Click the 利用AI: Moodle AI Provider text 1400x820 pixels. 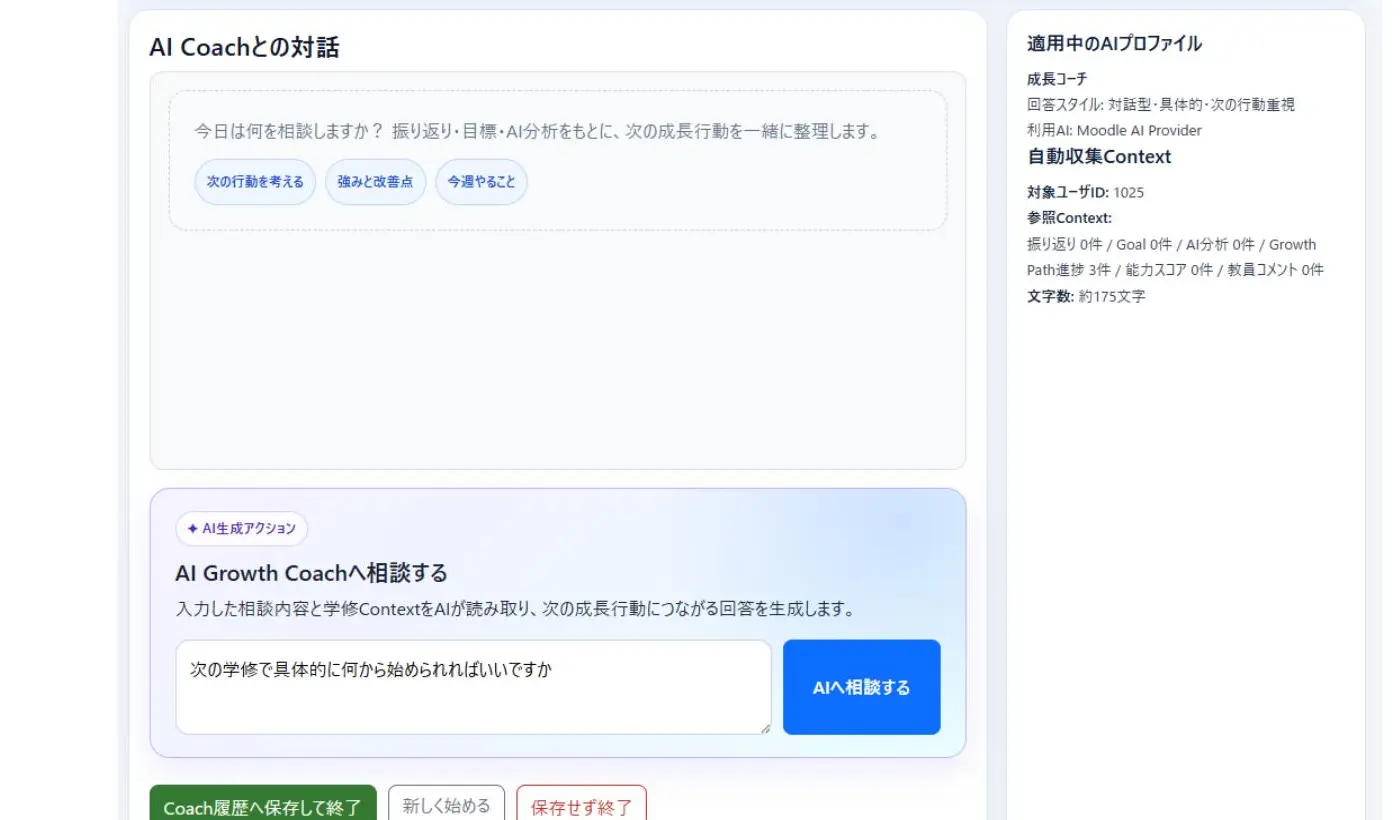[1114, 130]
